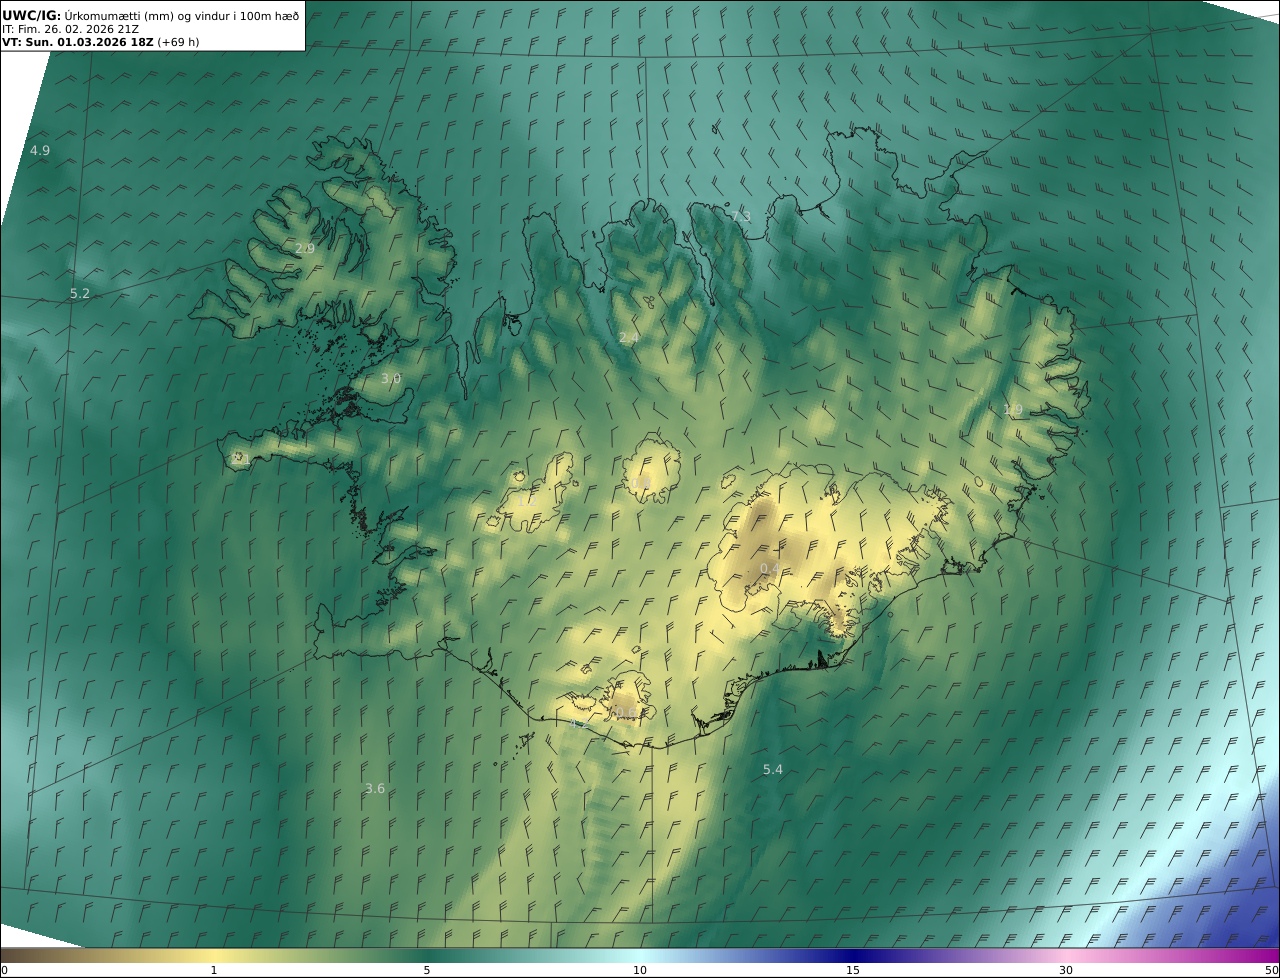Click the map value '1.9' in the east
This screenshot has height=978, width=1280.
tap(1013, 410)
